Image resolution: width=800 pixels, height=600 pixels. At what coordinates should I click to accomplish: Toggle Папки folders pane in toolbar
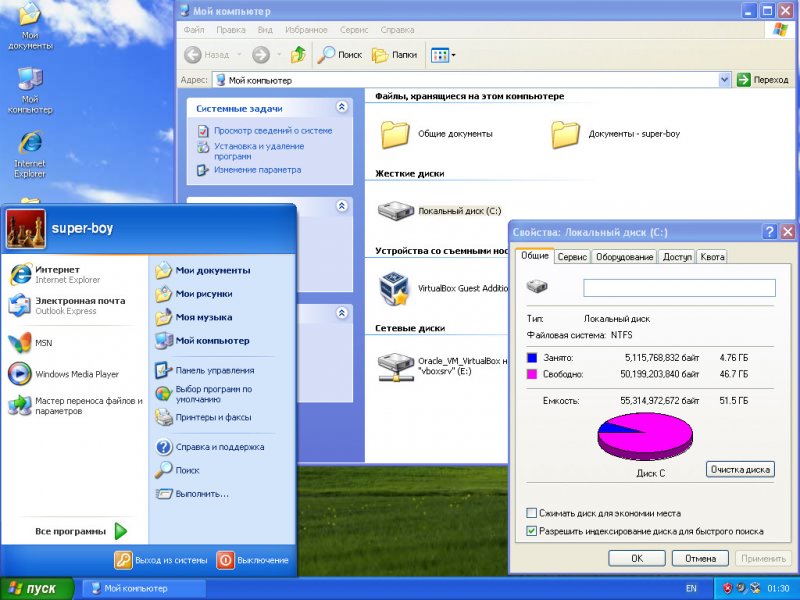click(394, 55)
